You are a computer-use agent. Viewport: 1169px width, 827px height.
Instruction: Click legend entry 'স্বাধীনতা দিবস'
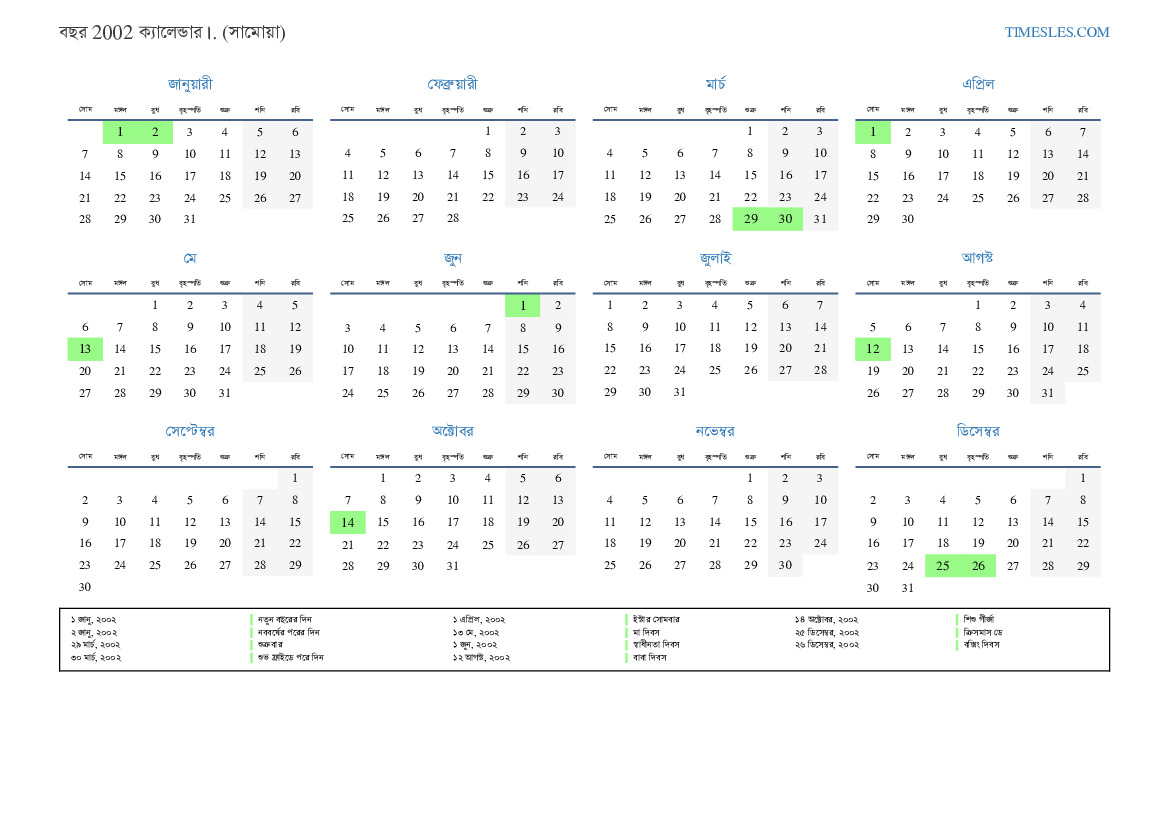(656, 645)
